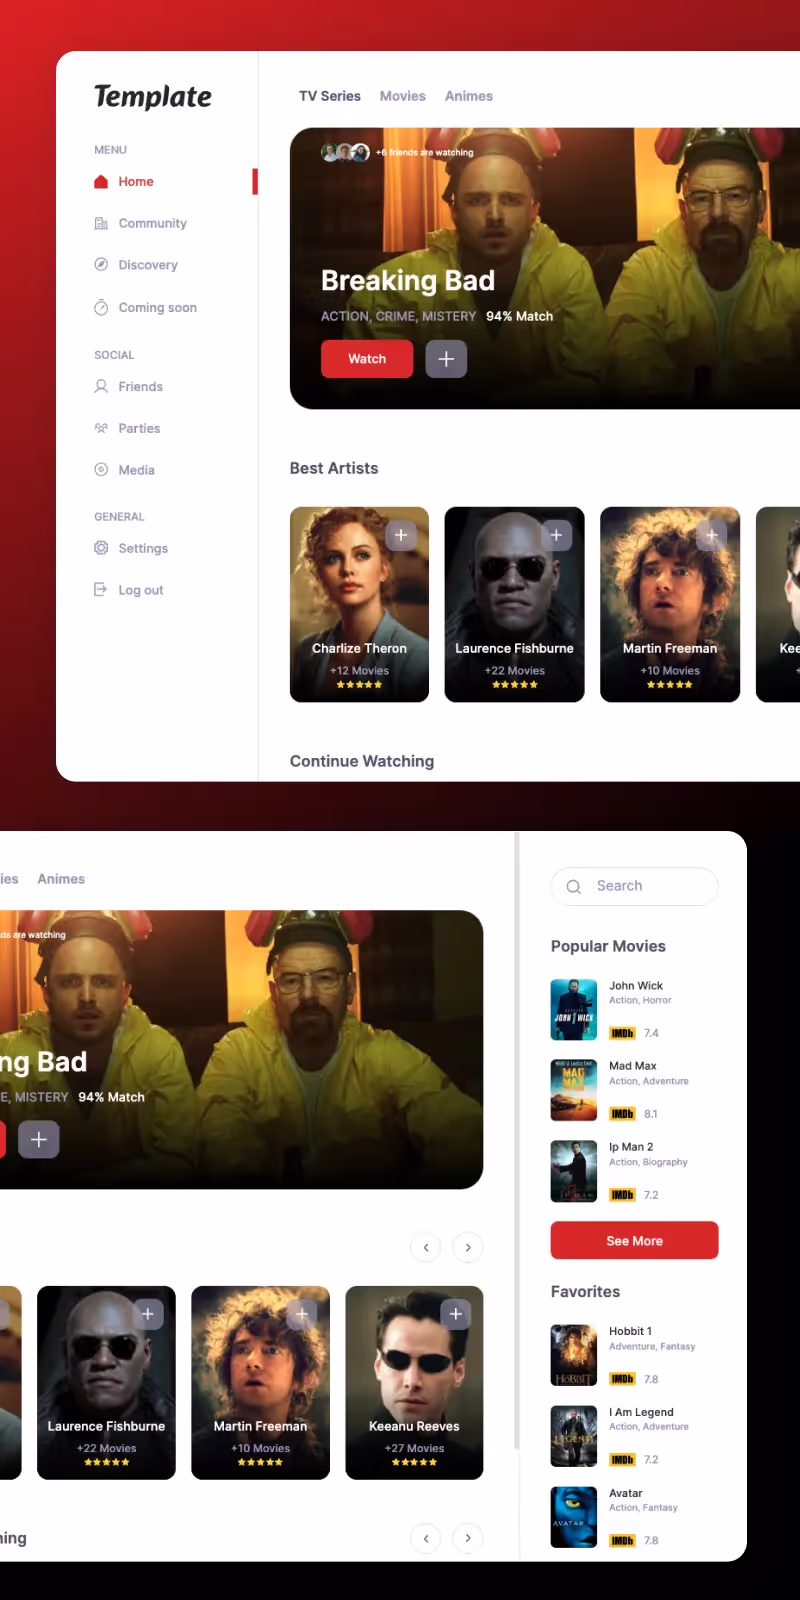Add Charlize Theron card with plus icon

401,535
